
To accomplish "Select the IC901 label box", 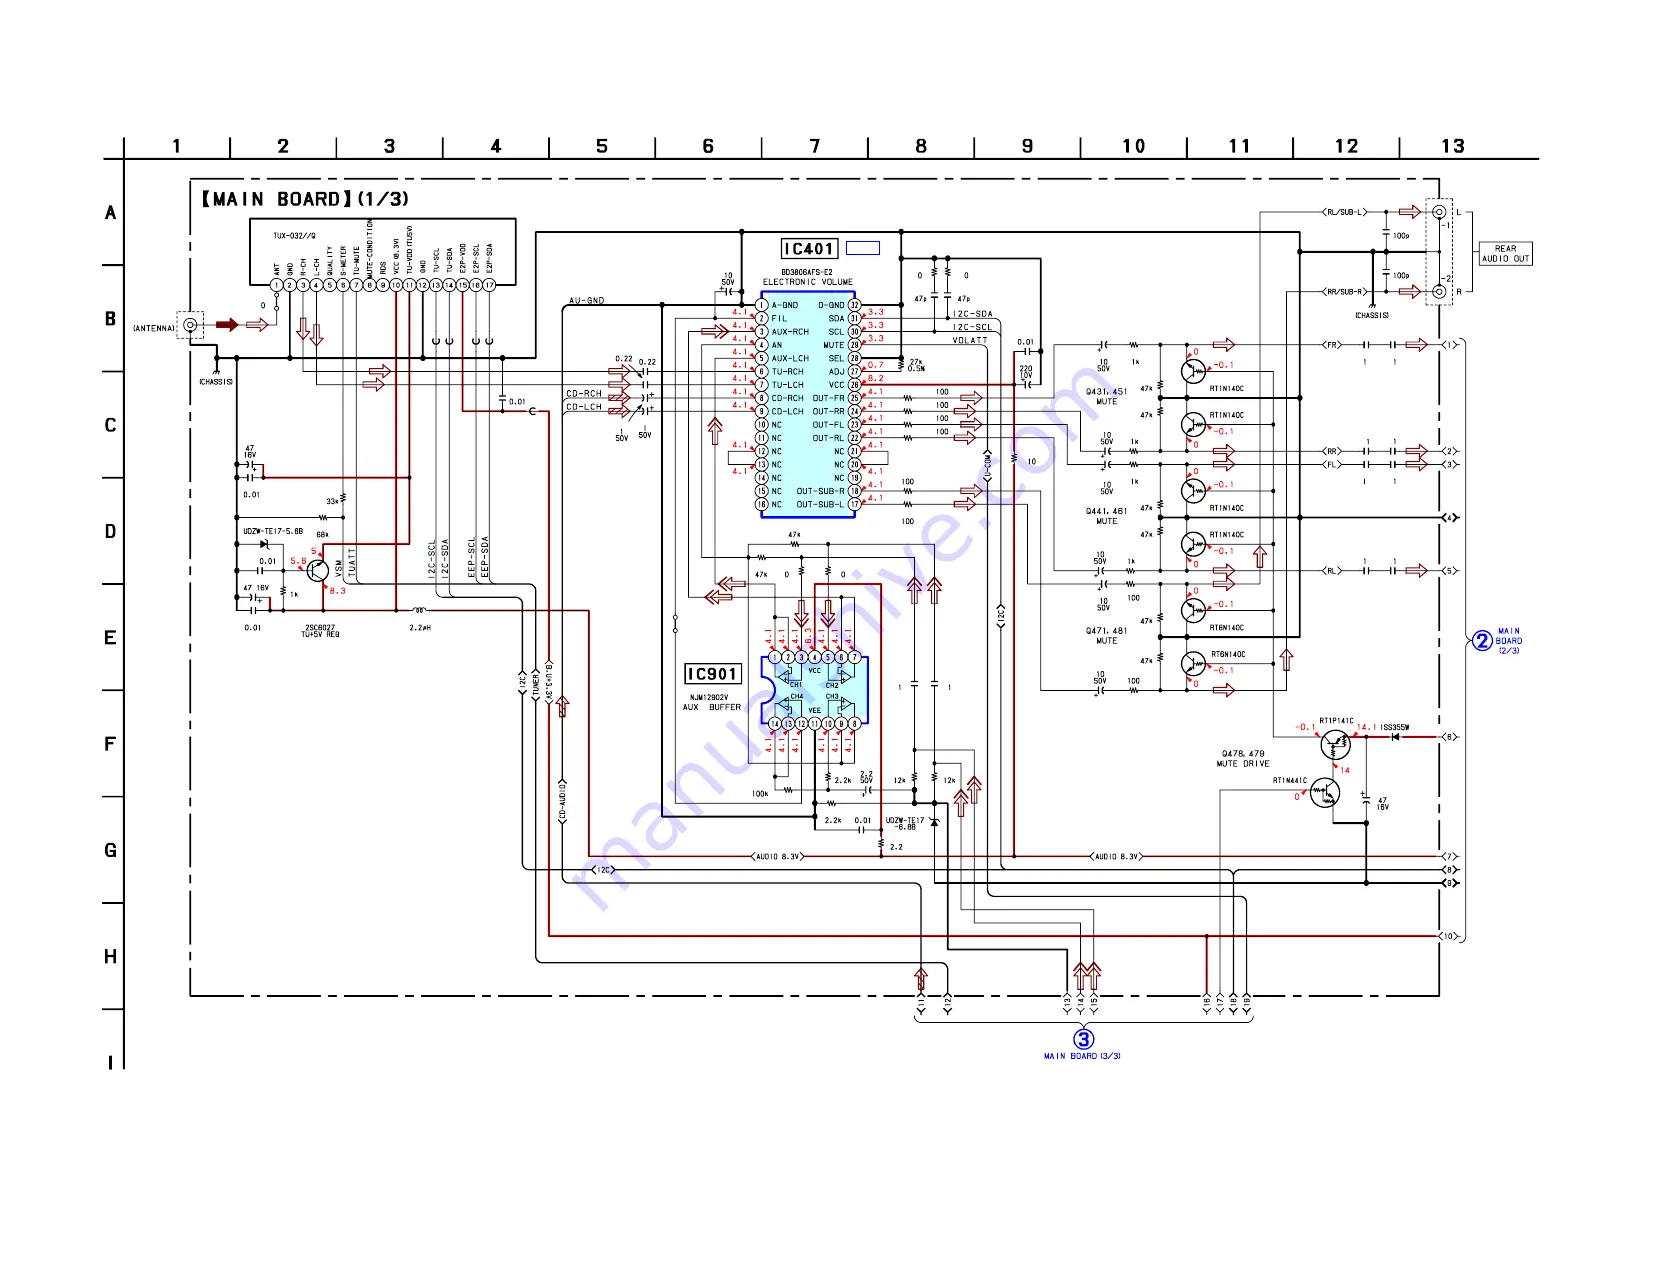I will (713, 674).
